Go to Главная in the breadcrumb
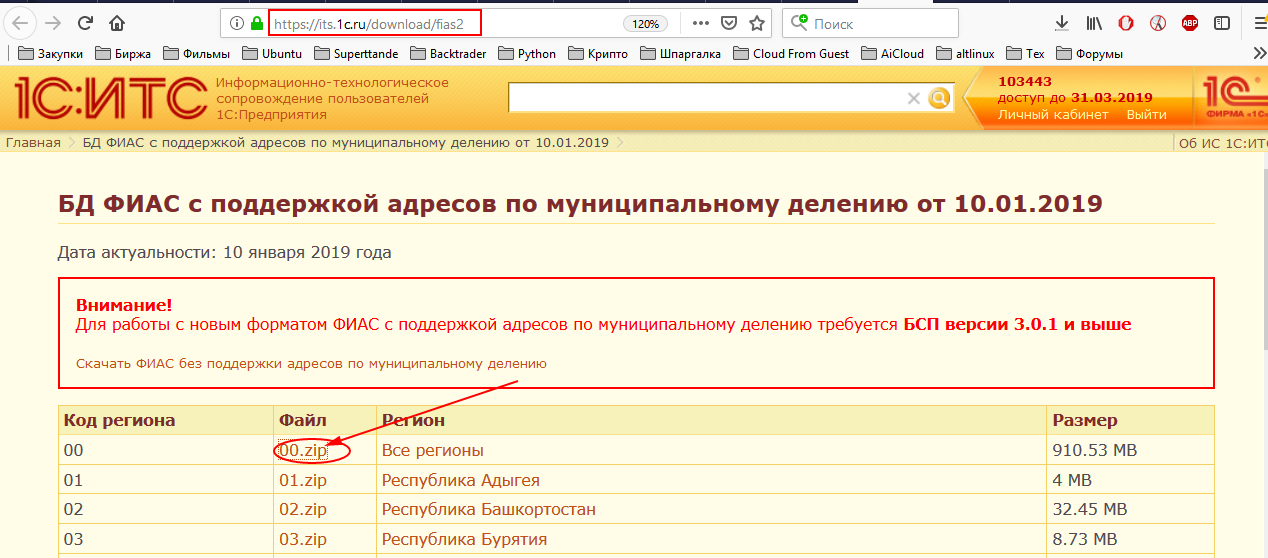1268x558 pixels. pos(33,142)
